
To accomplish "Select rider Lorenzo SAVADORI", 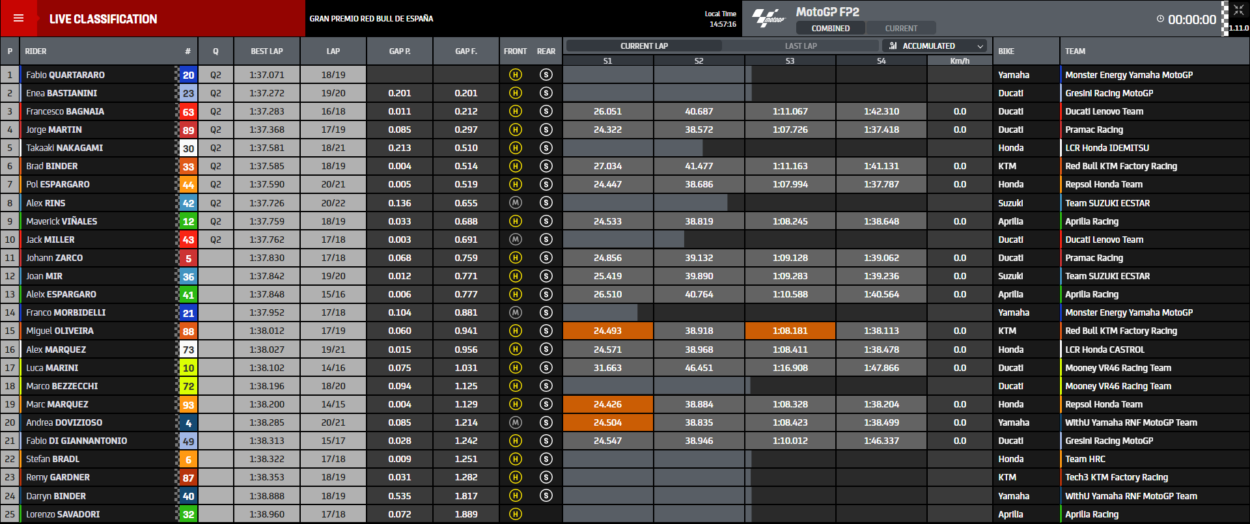I will [x=63, y=515].
